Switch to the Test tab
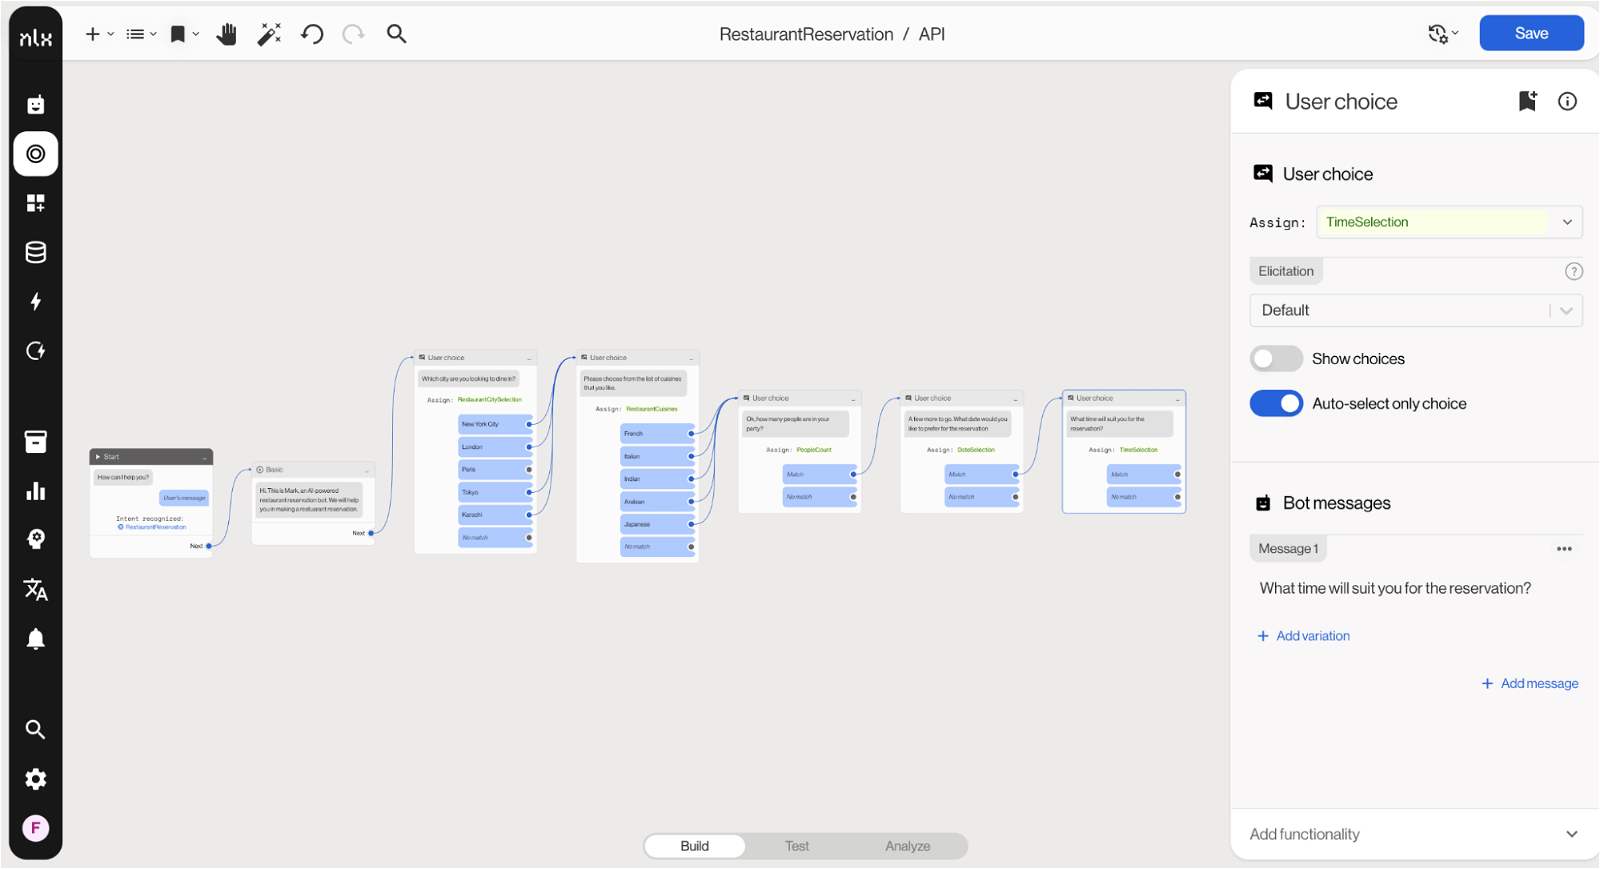 (x=797, y=846)
